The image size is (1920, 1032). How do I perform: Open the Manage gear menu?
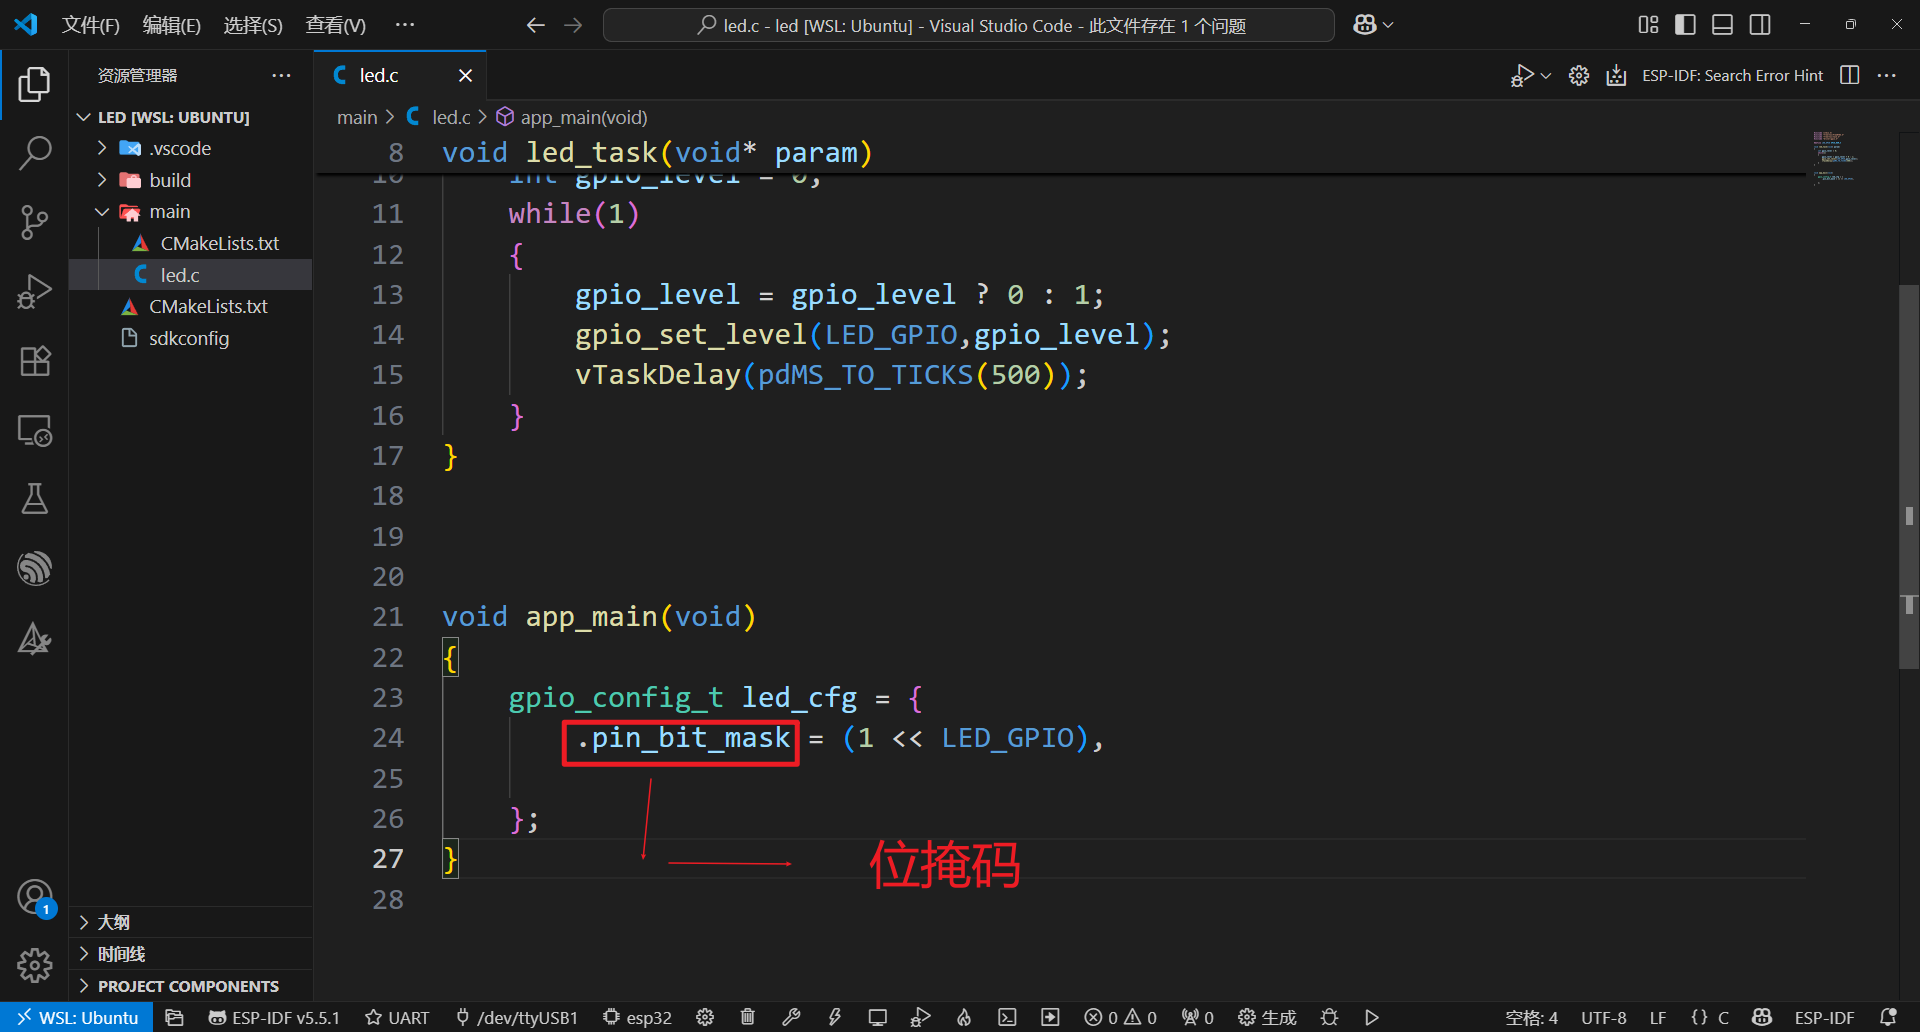[x=34, y=965]
